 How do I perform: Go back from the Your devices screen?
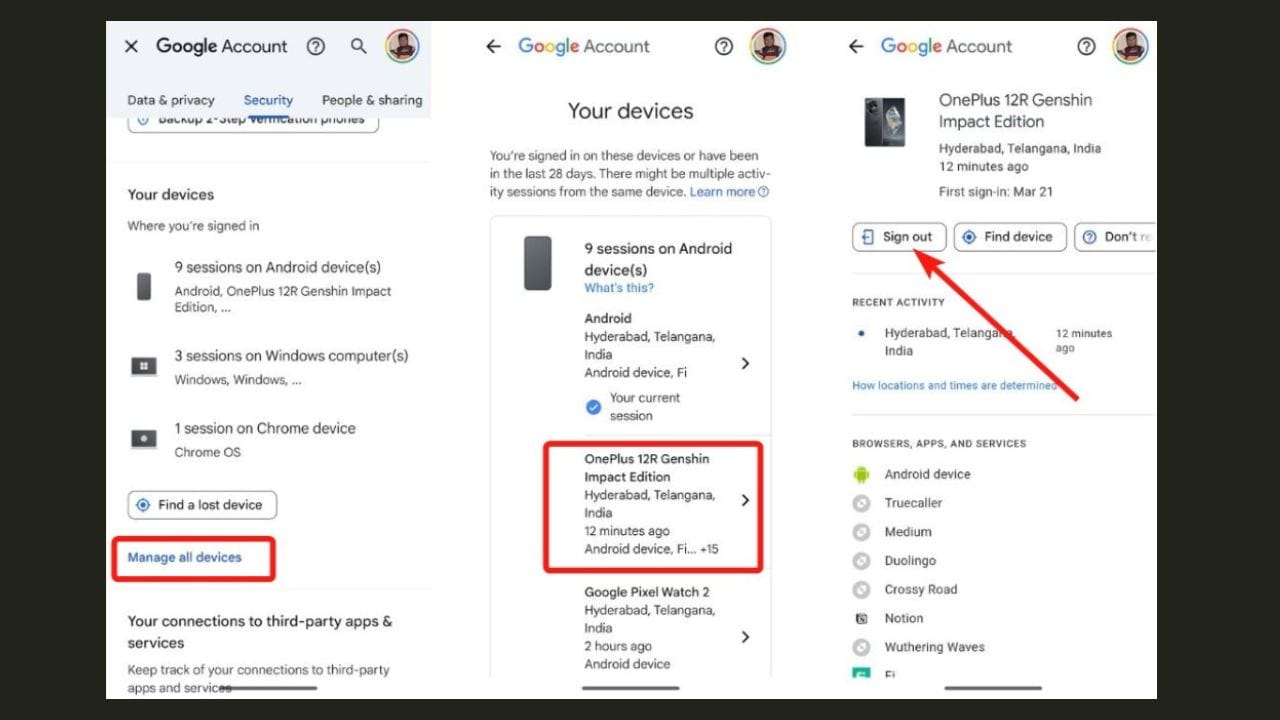[x=493, y=46]
